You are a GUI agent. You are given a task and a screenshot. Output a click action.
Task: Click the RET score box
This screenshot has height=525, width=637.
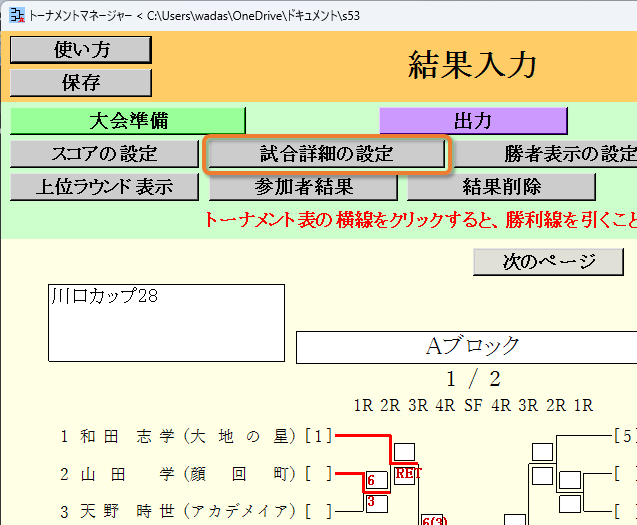click(x=405, y=474)
